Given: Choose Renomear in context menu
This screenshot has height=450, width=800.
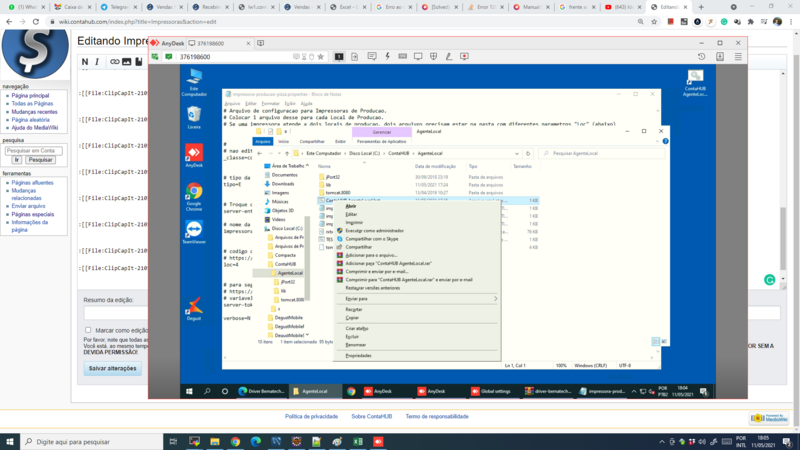Looking at the screenshot, I should pos(355,345).
